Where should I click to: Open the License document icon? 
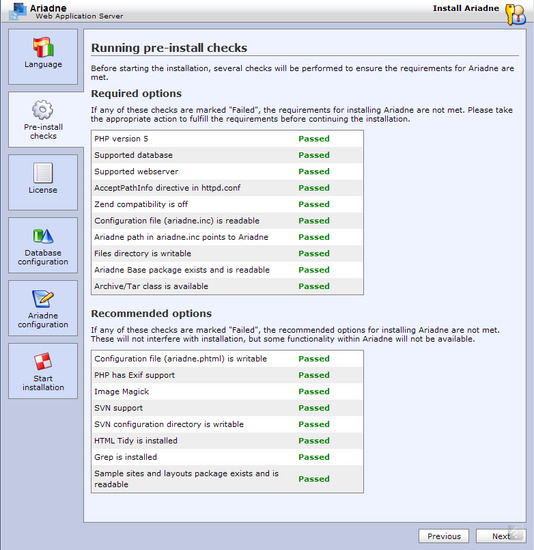tap(43, 173)
